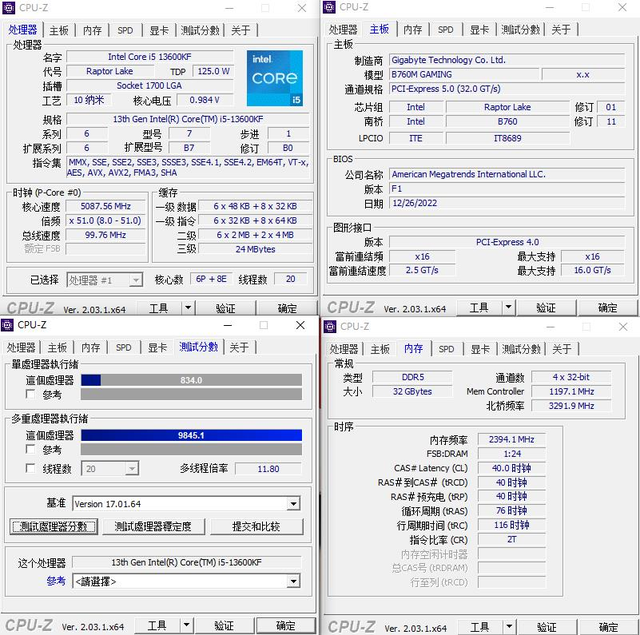Open 显卡 tab in the memory window
Screen dimensions: 640x635
480,349
